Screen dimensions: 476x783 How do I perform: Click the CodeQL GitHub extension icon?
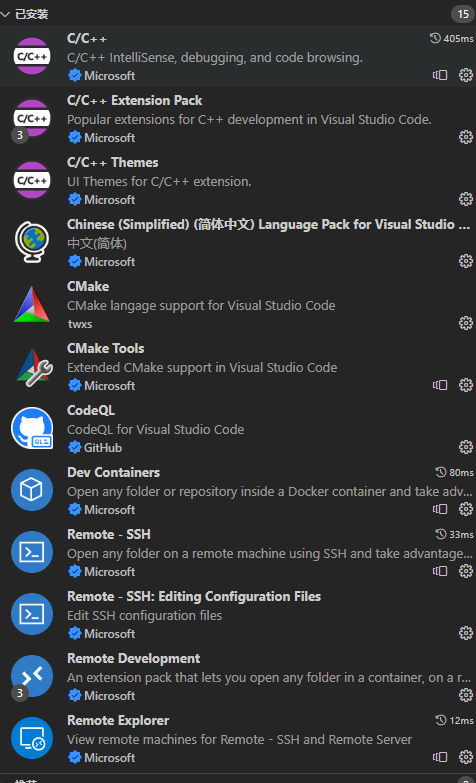(x=32, y=428)
